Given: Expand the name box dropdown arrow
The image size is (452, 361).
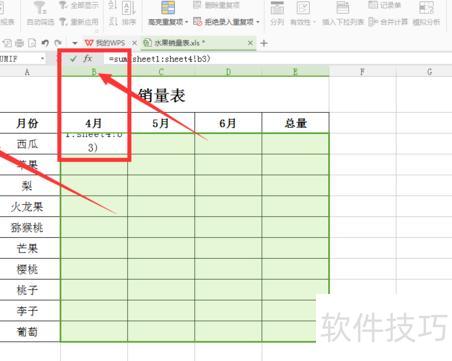Looking at the screenshot, I should [42, 59].
